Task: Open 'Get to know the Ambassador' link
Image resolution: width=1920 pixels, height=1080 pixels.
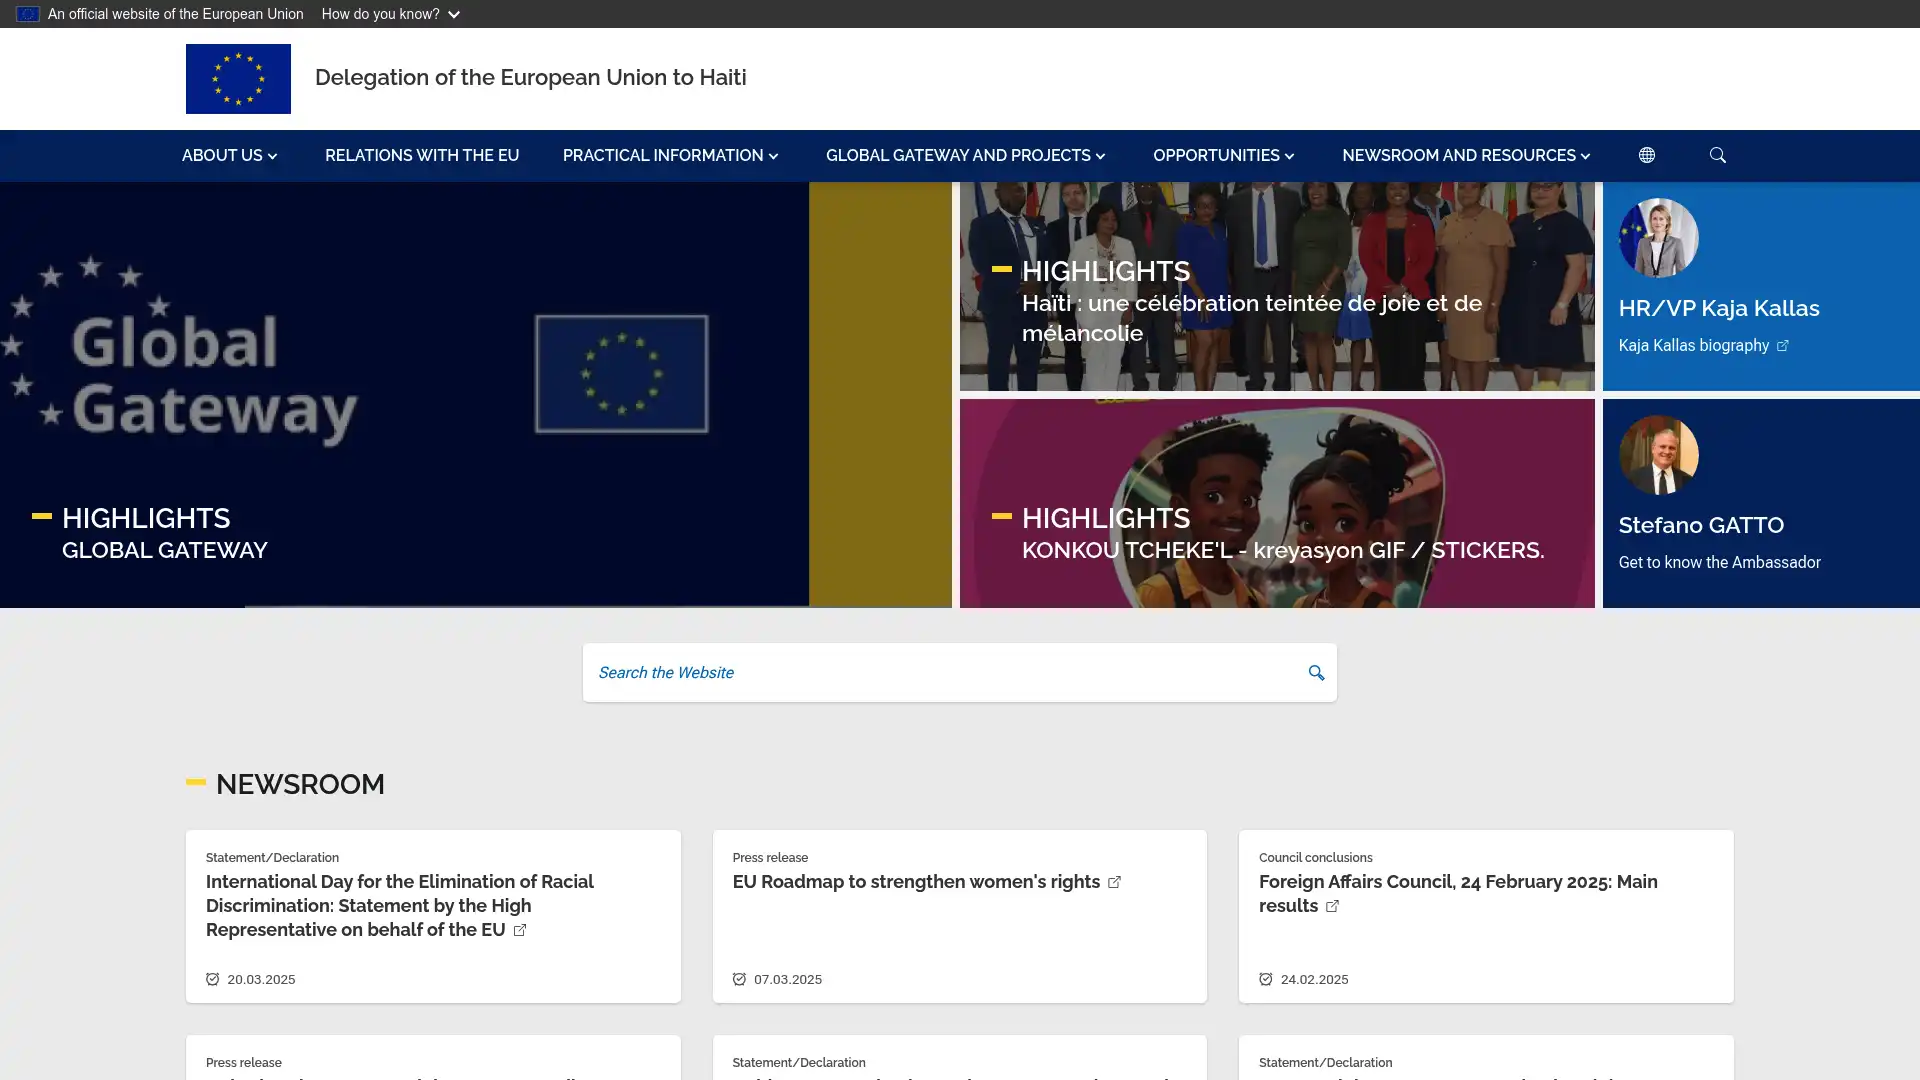Action: (1719, 562)
